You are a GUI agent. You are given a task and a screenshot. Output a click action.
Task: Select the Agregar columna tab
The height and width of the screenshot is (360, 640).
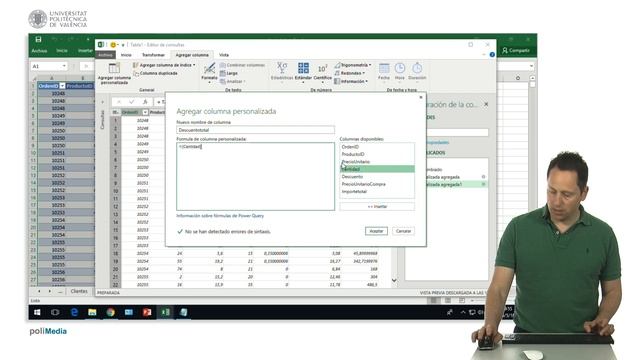192,55
